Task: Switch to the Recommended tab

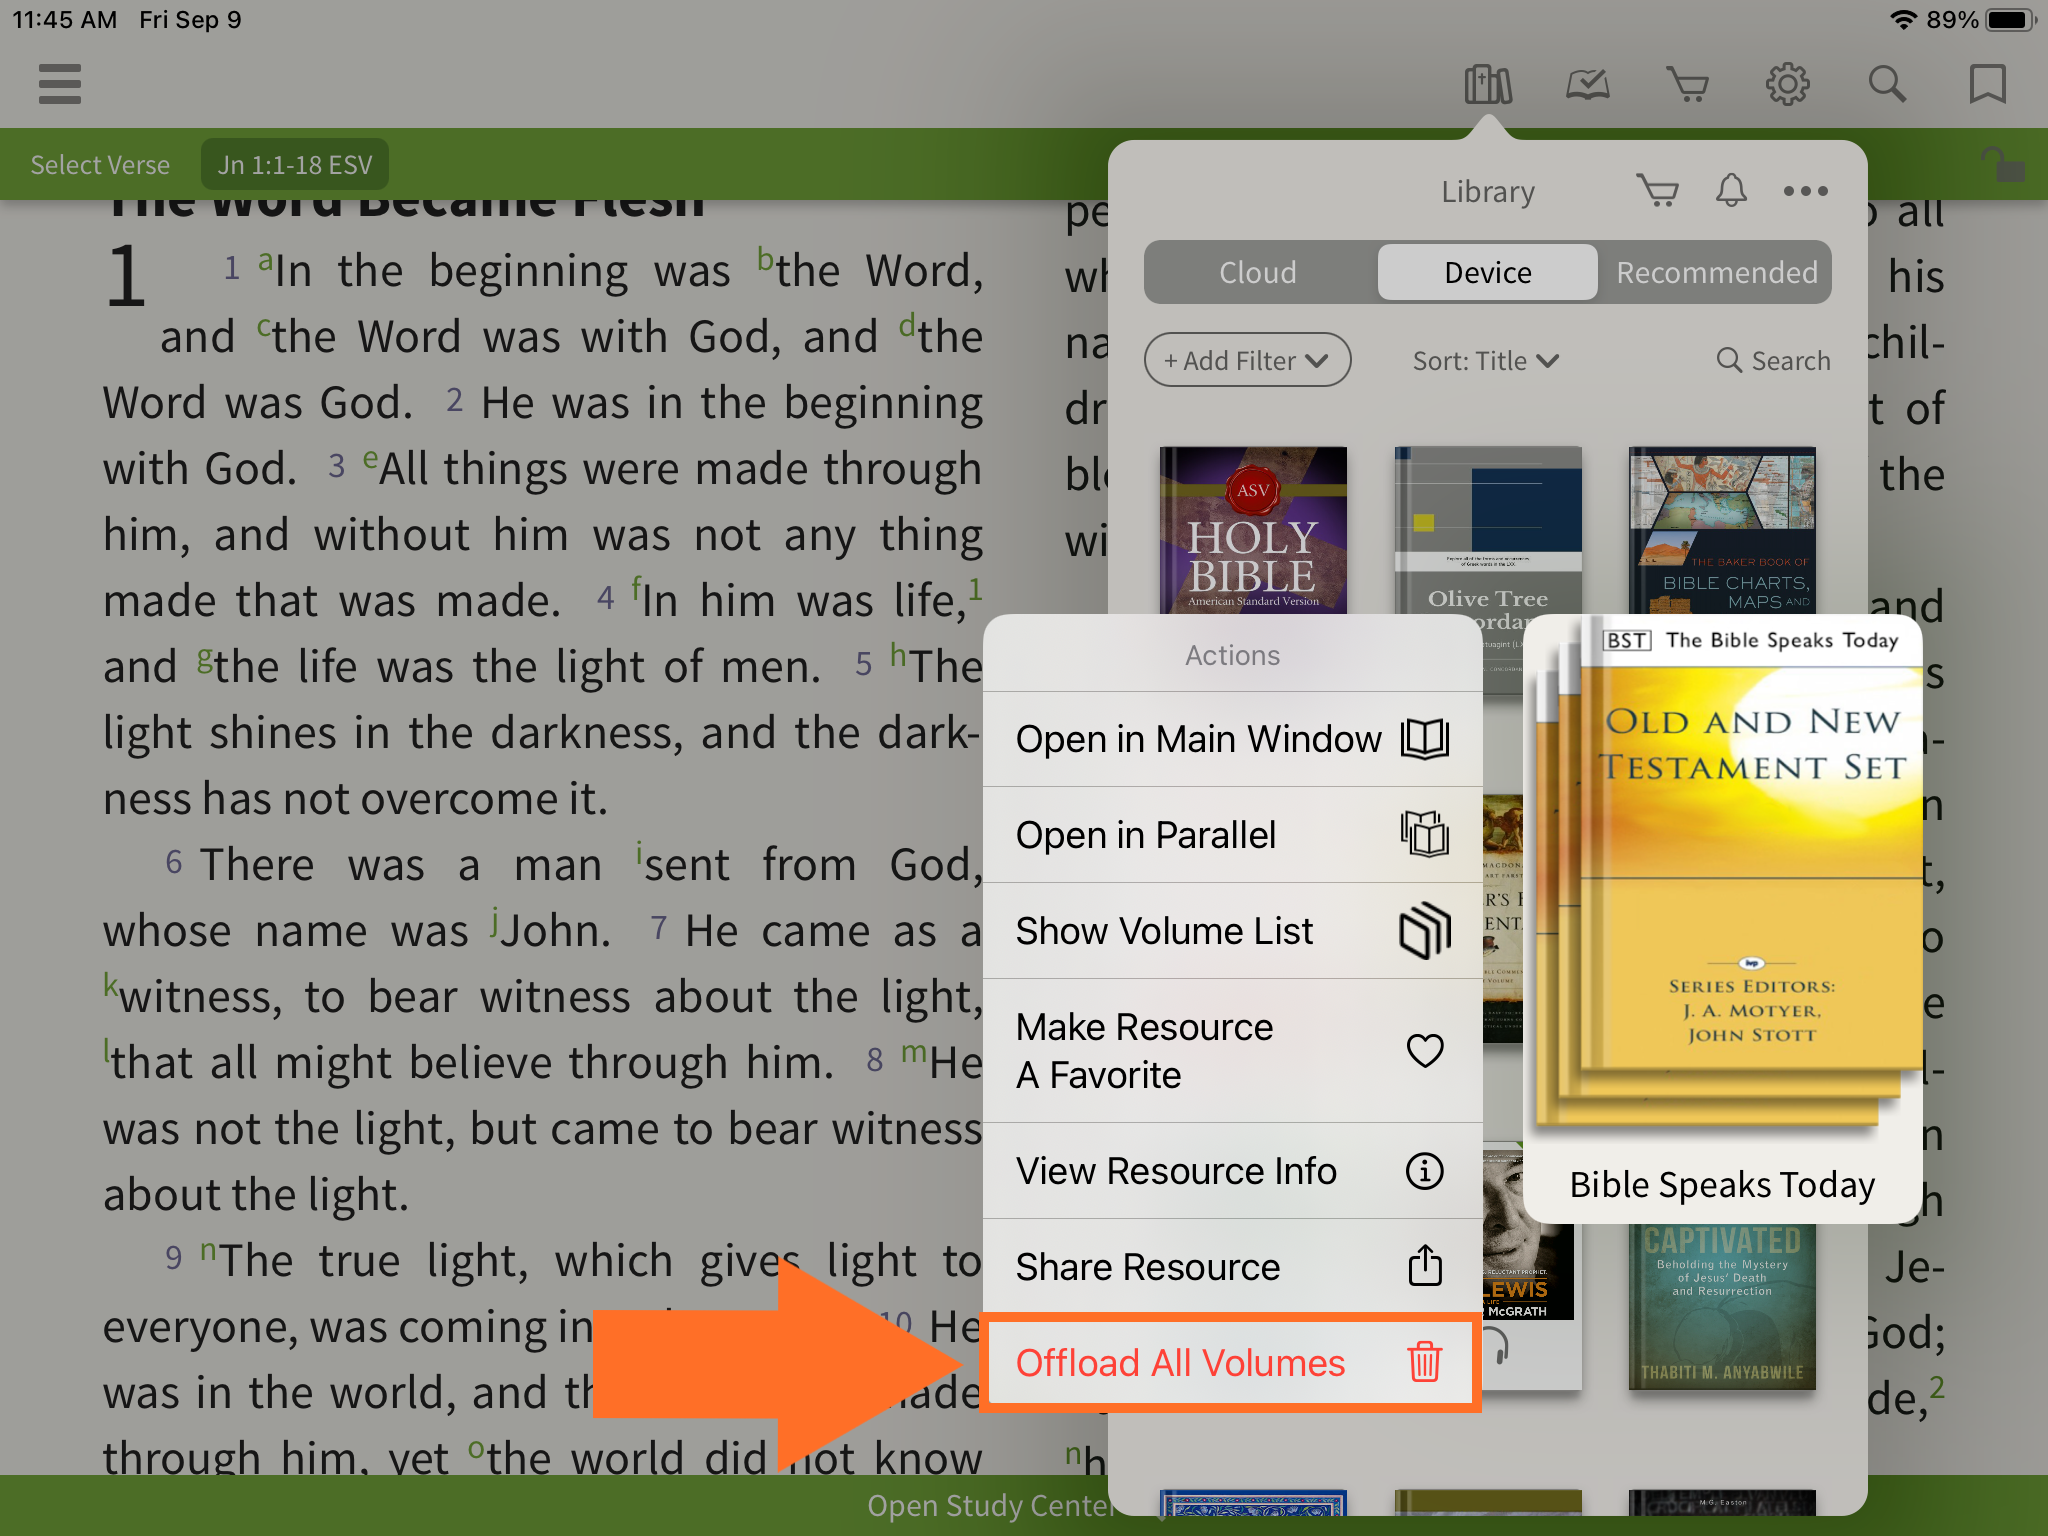Action: tap(1716, 272)
